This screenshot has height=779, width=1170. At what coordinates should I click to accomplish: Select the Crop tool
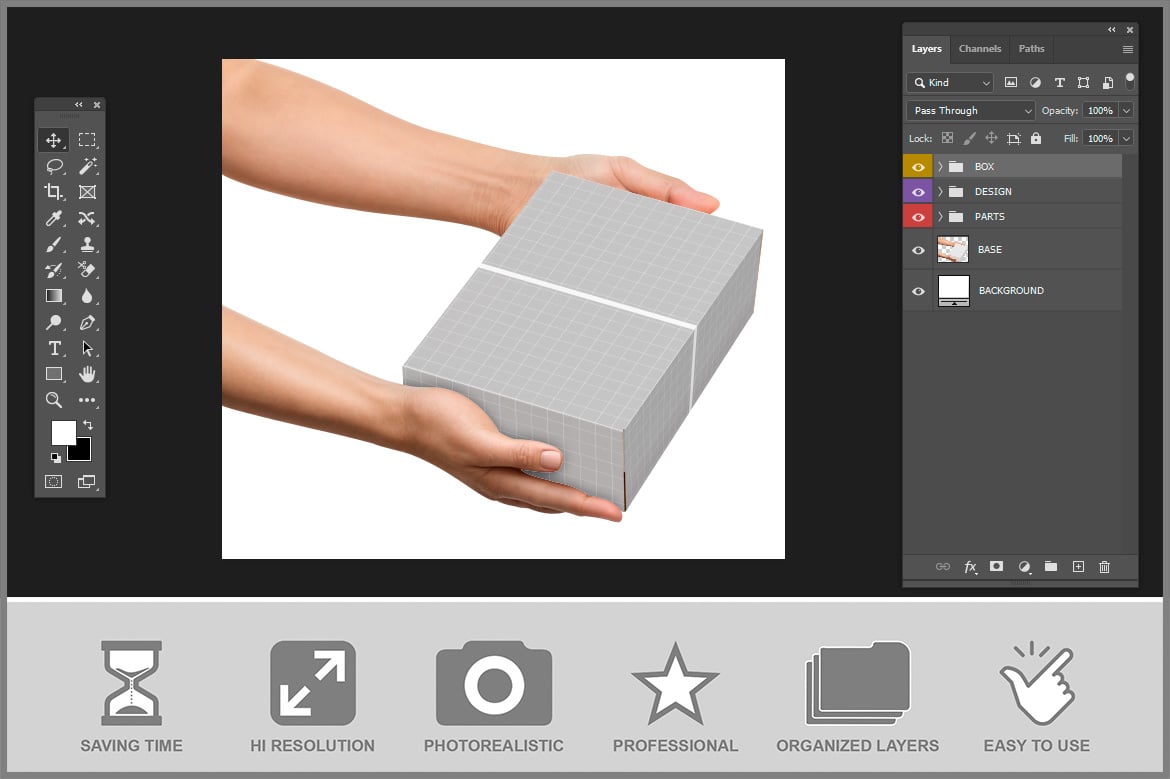[54, 192]
